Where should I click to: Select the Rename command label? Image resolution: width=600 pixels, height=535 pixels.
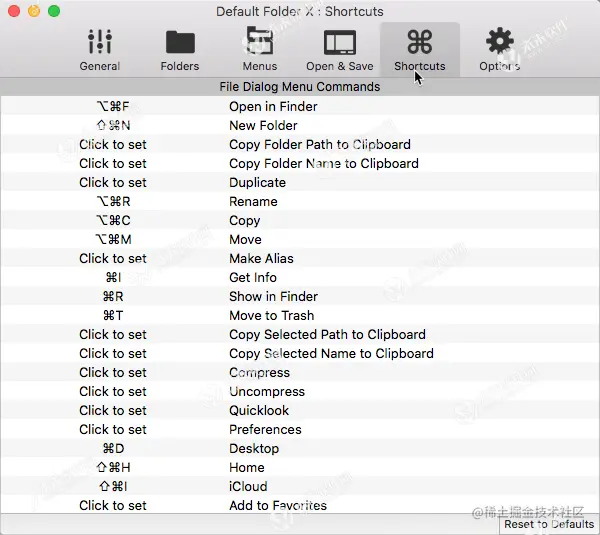coord(253,202)
